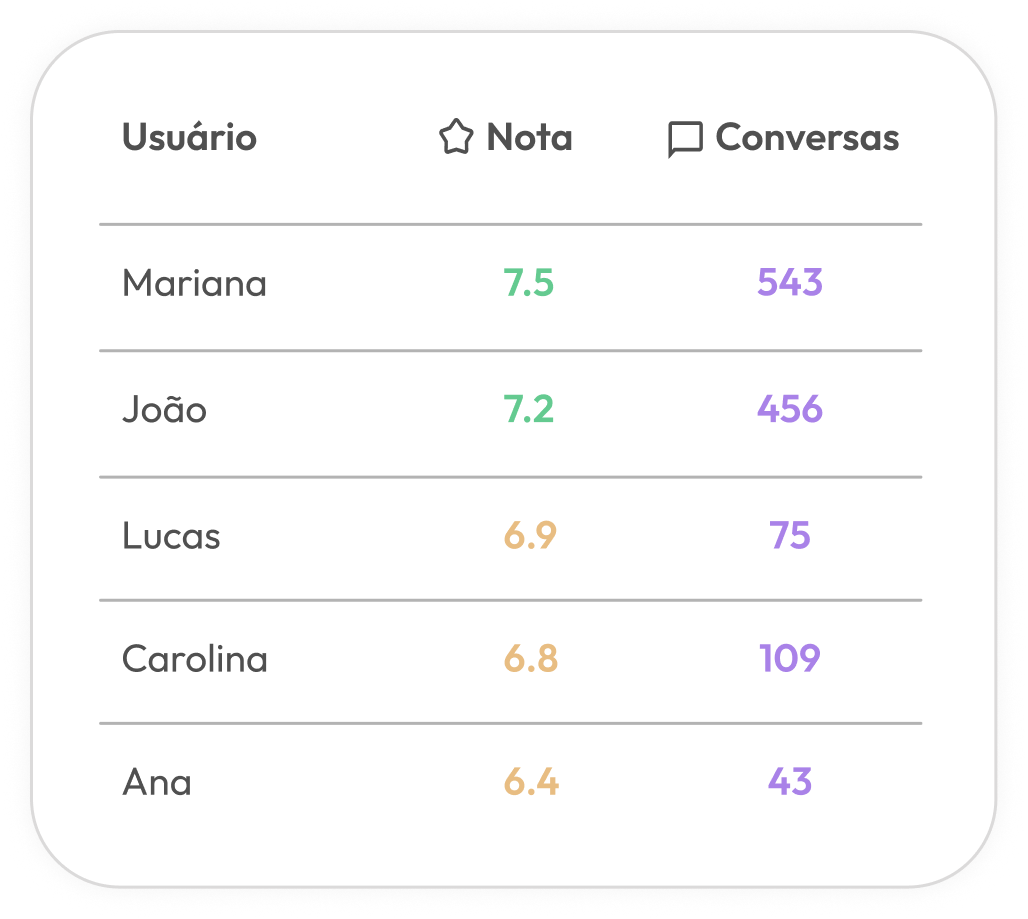Click Ana's rating of 6.4

pos(530,782)
